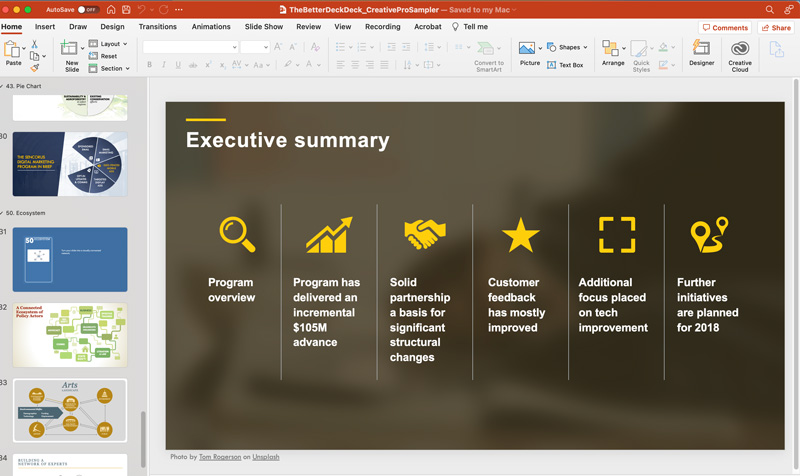Collapse the 50. Ecosystem section
Screen dimensions: 800x476
pos(2,213)
